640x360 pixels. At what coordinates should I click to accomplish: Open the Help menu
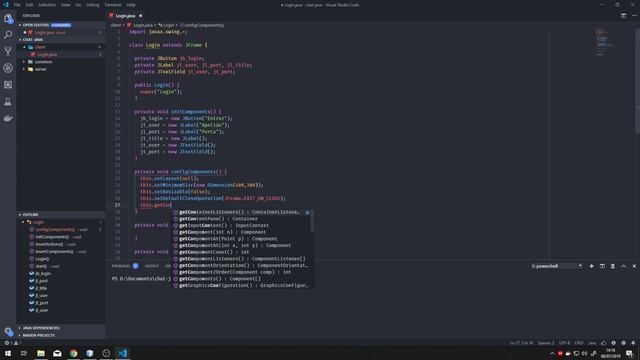coord(131,5)
